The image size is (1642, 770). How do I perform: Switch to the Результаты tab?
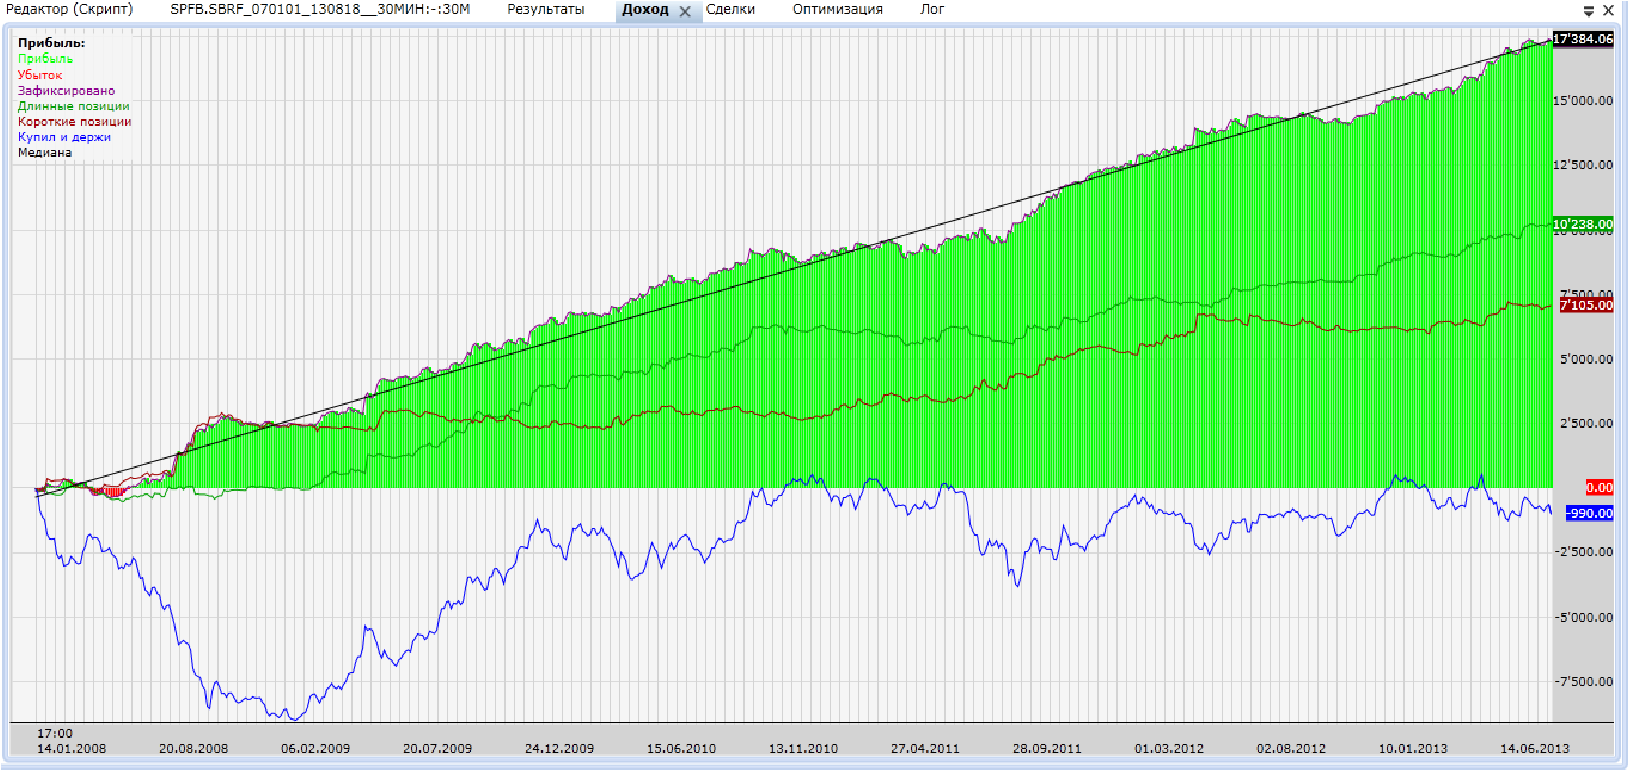(x=545, y=10)
